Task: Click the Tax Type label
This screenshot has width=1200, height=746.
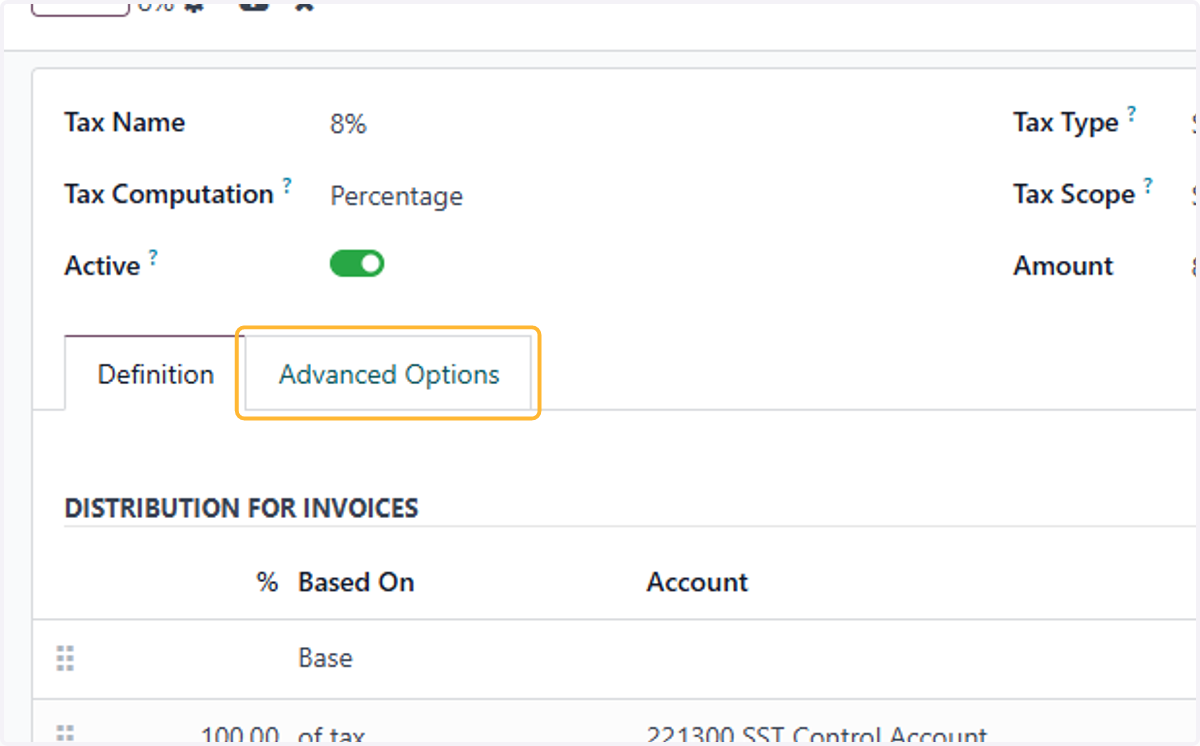Action: click(1065, 123)
